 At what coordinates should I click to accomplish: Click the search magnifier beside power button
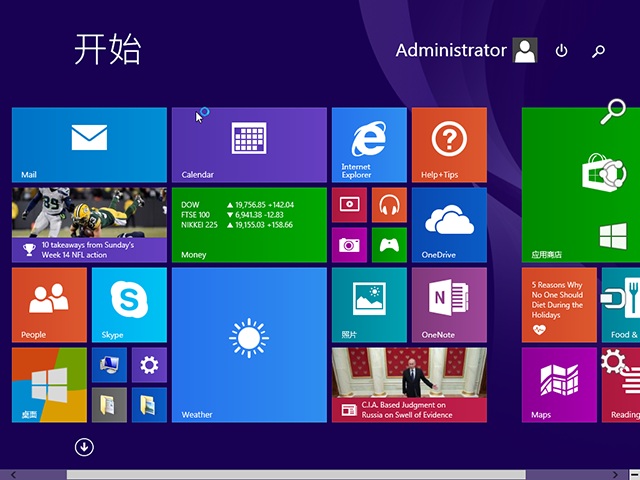pyautogui.click(x=598, y=51)
